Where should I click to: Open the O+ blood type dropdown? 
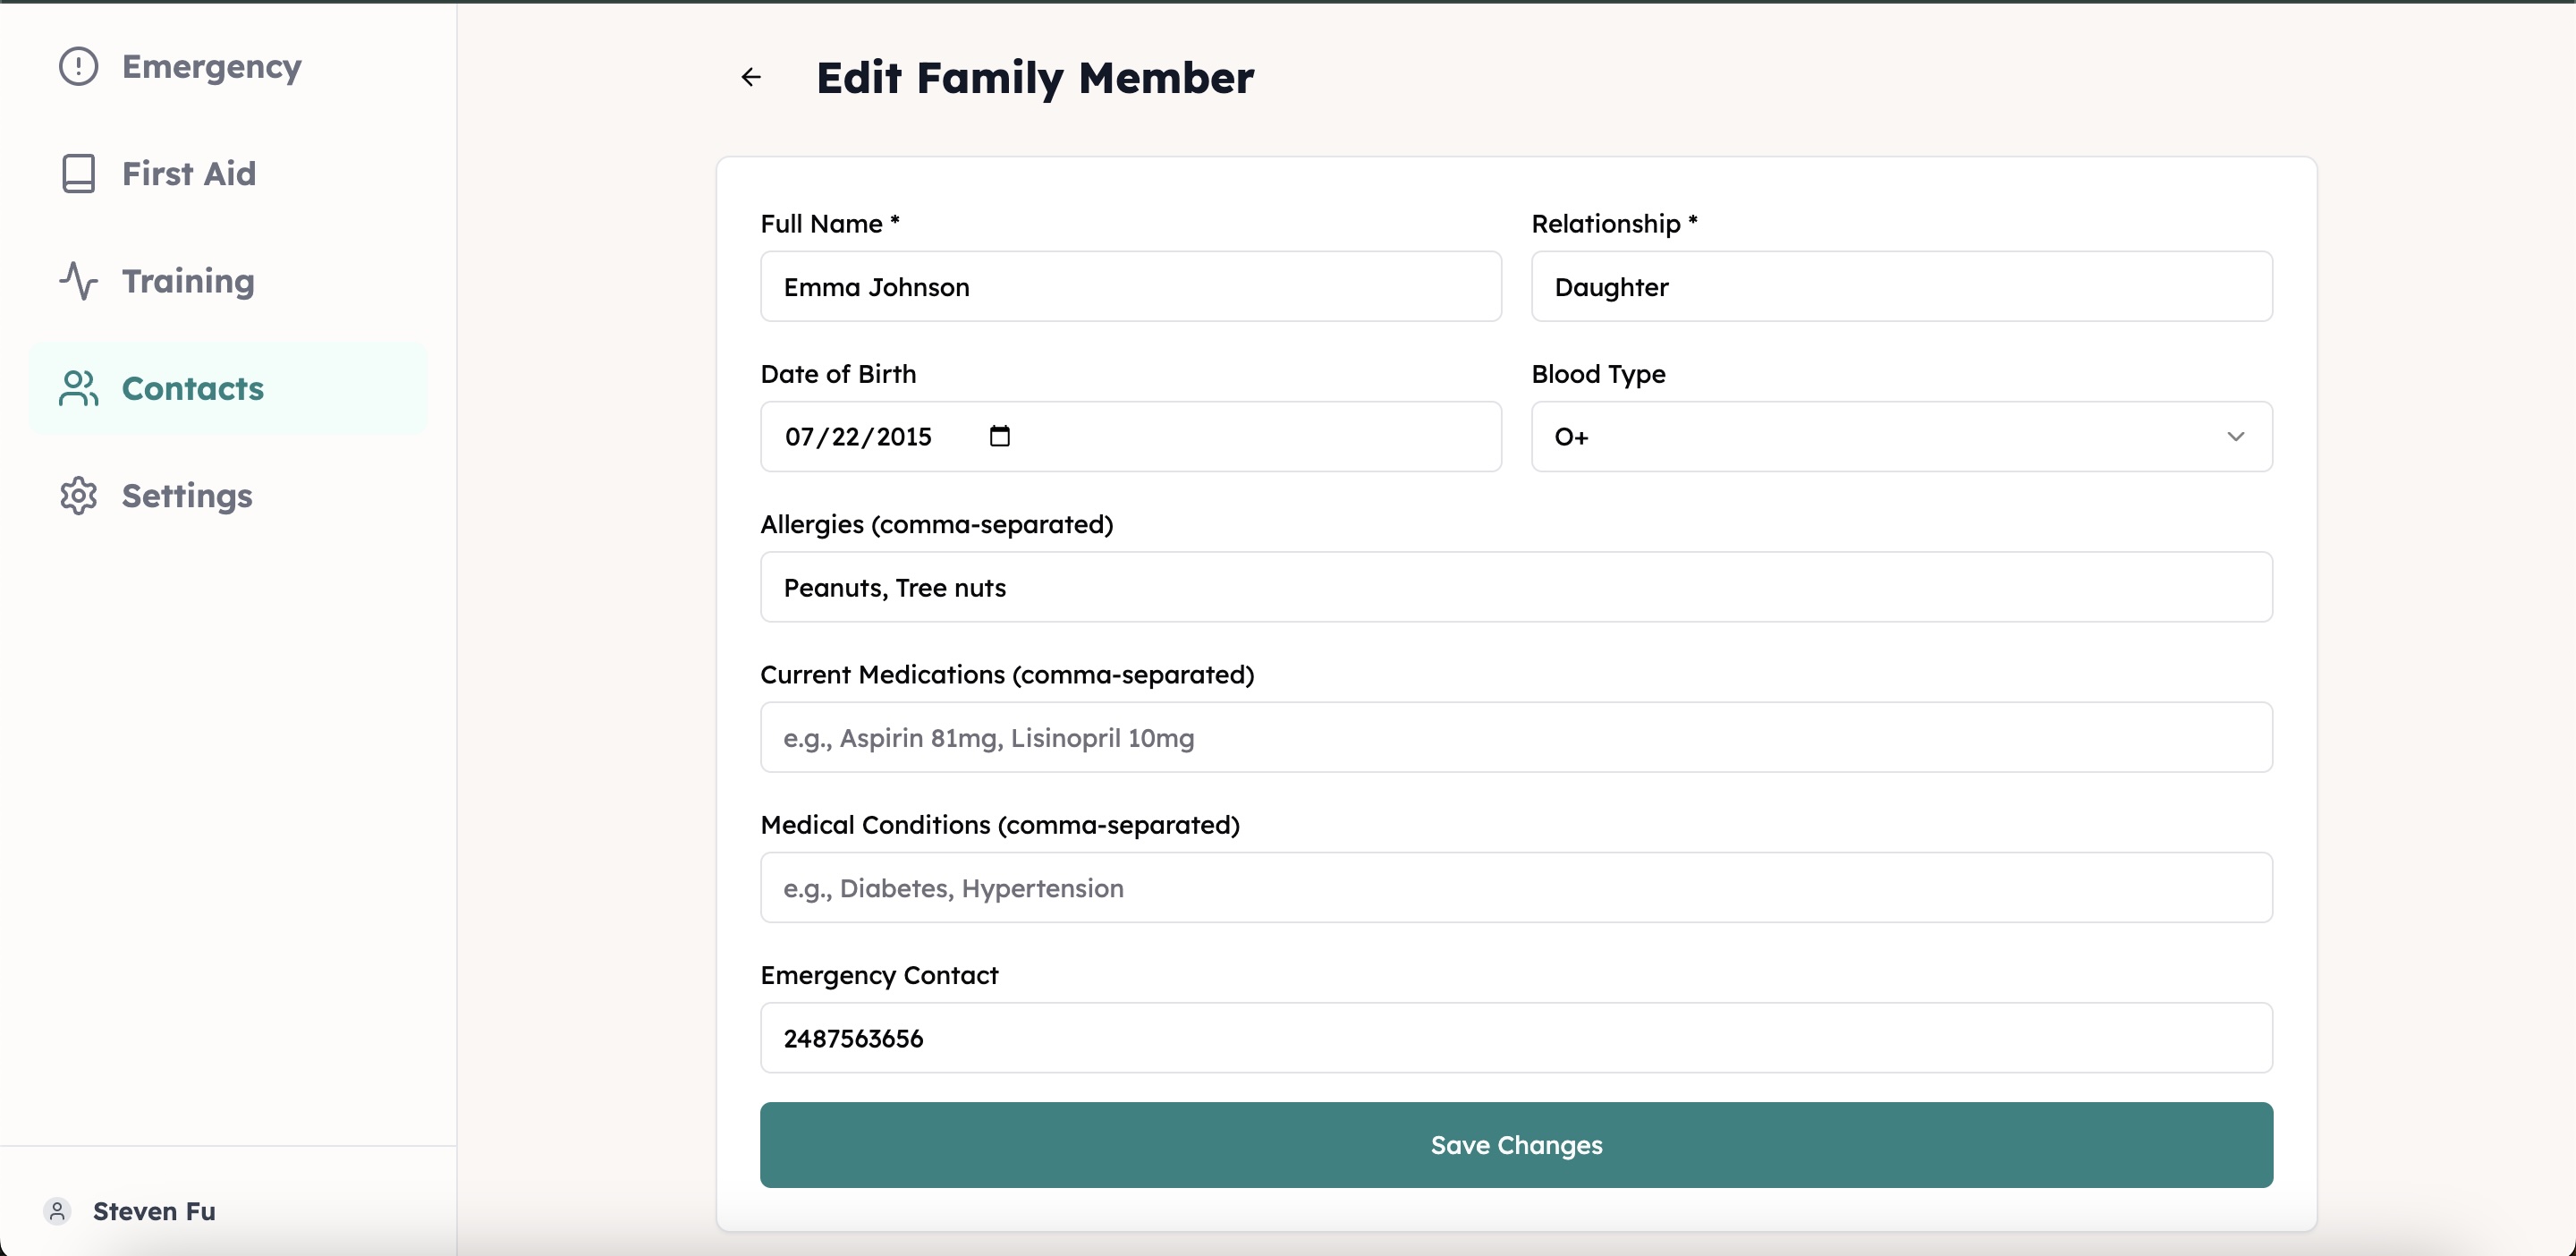point(1901,437)
